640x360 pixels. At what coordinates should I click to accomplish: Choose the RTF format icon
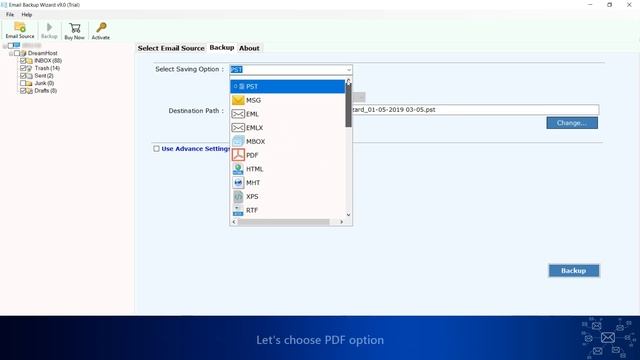coord(238,210)
